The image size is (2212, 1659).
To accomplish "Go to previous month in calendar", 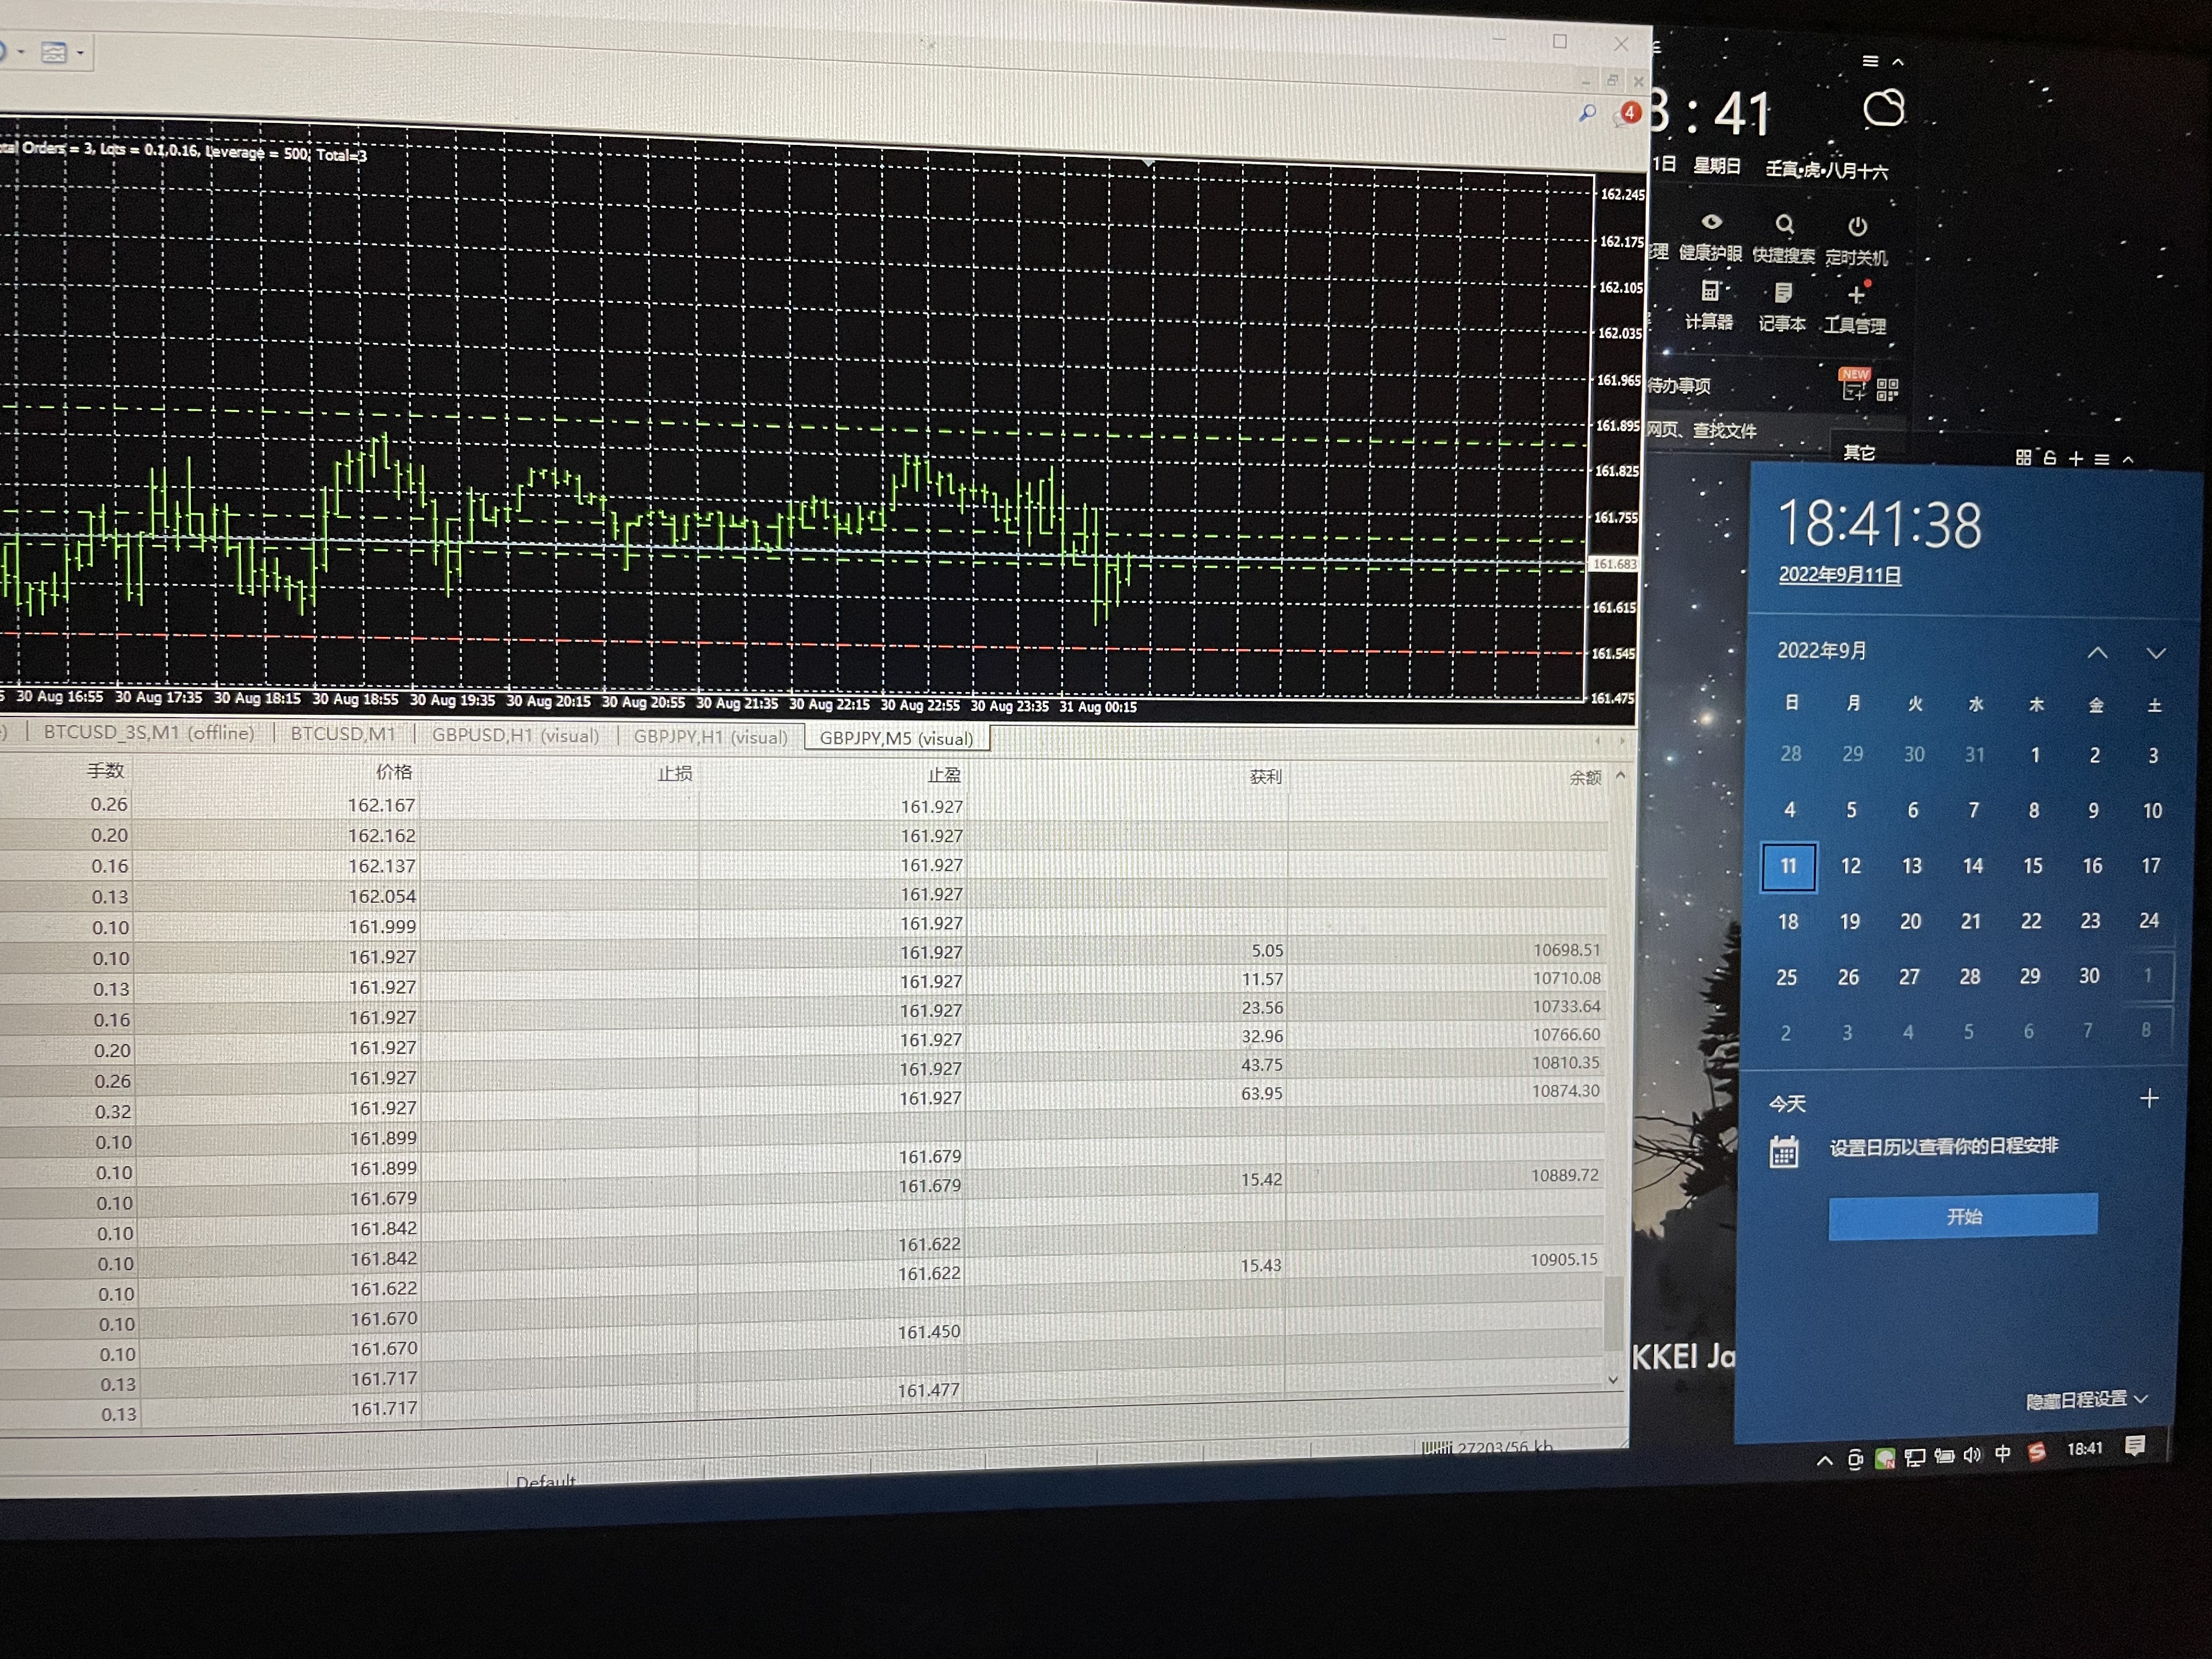I will (x=2097, y=653).
